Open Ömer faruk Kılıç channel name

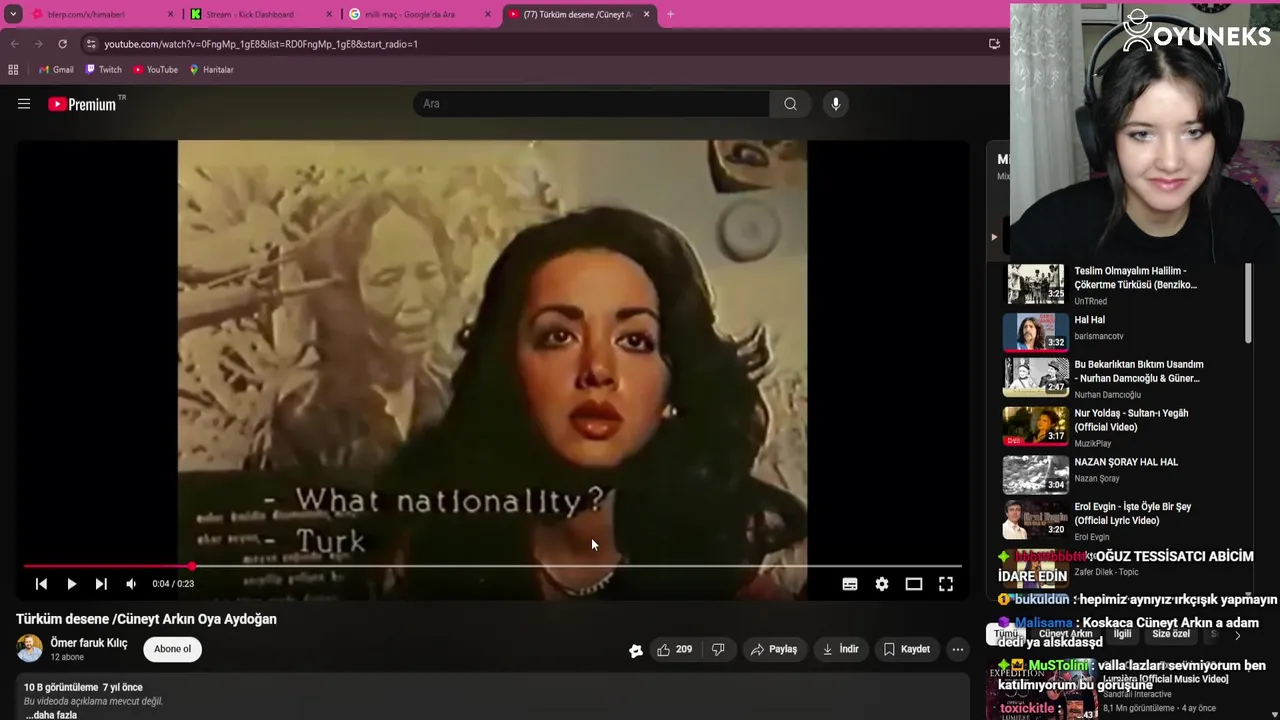click(89, 643)
